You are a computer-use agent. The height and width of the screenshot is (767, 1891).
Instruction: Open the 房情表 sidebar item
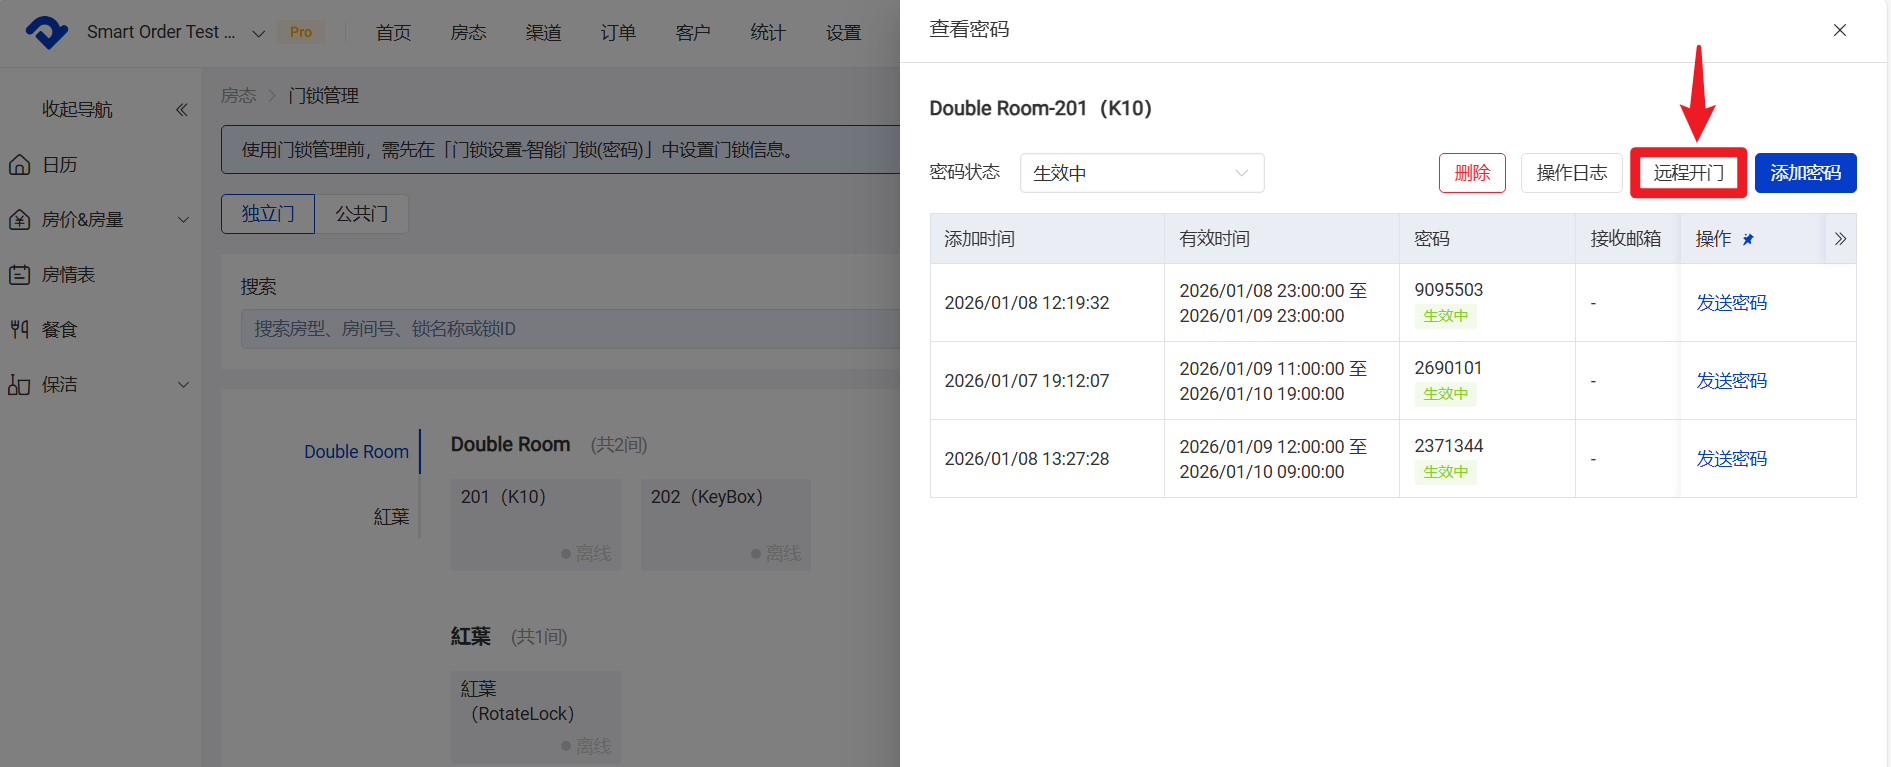[68, 275]
